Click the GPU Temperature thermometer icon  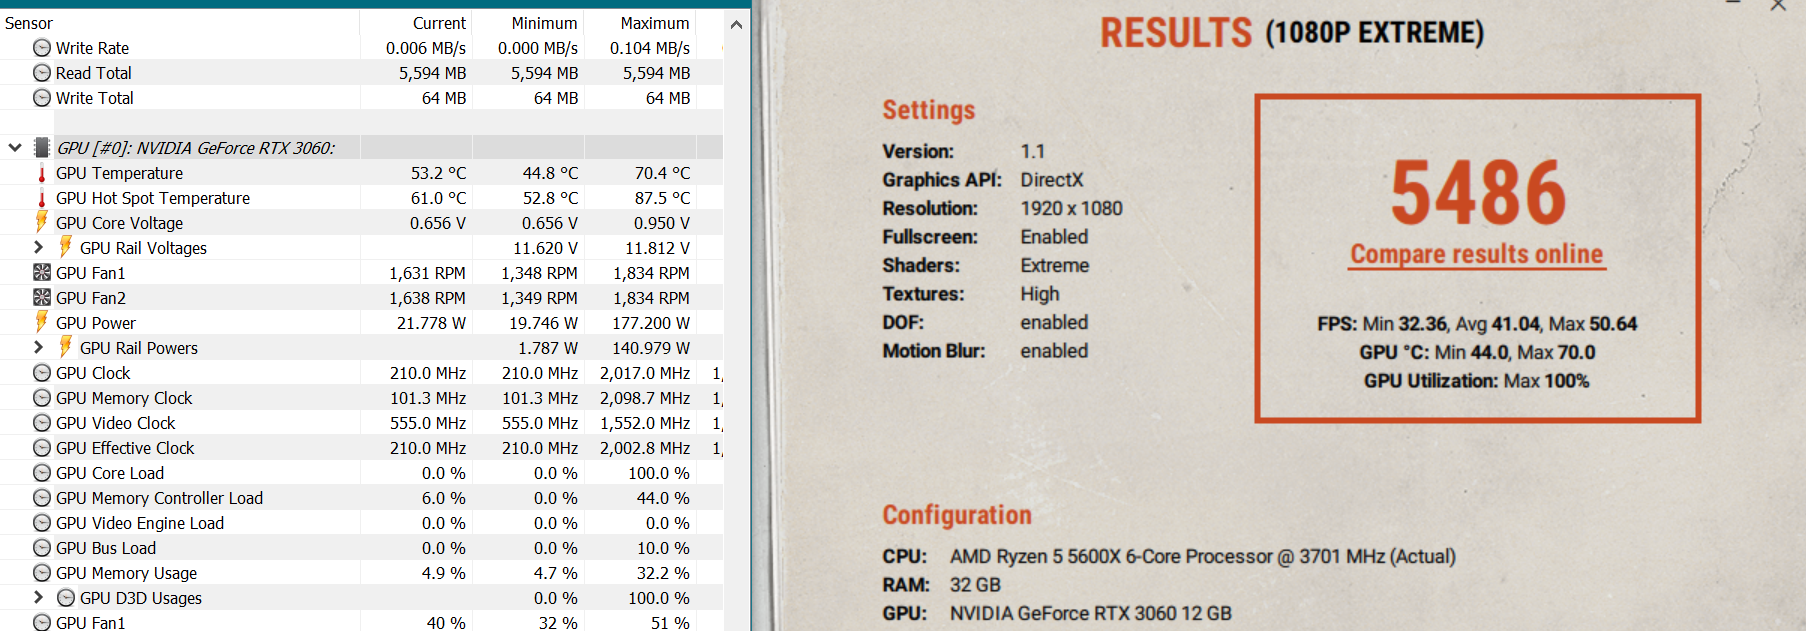click(x=42, y=173)
